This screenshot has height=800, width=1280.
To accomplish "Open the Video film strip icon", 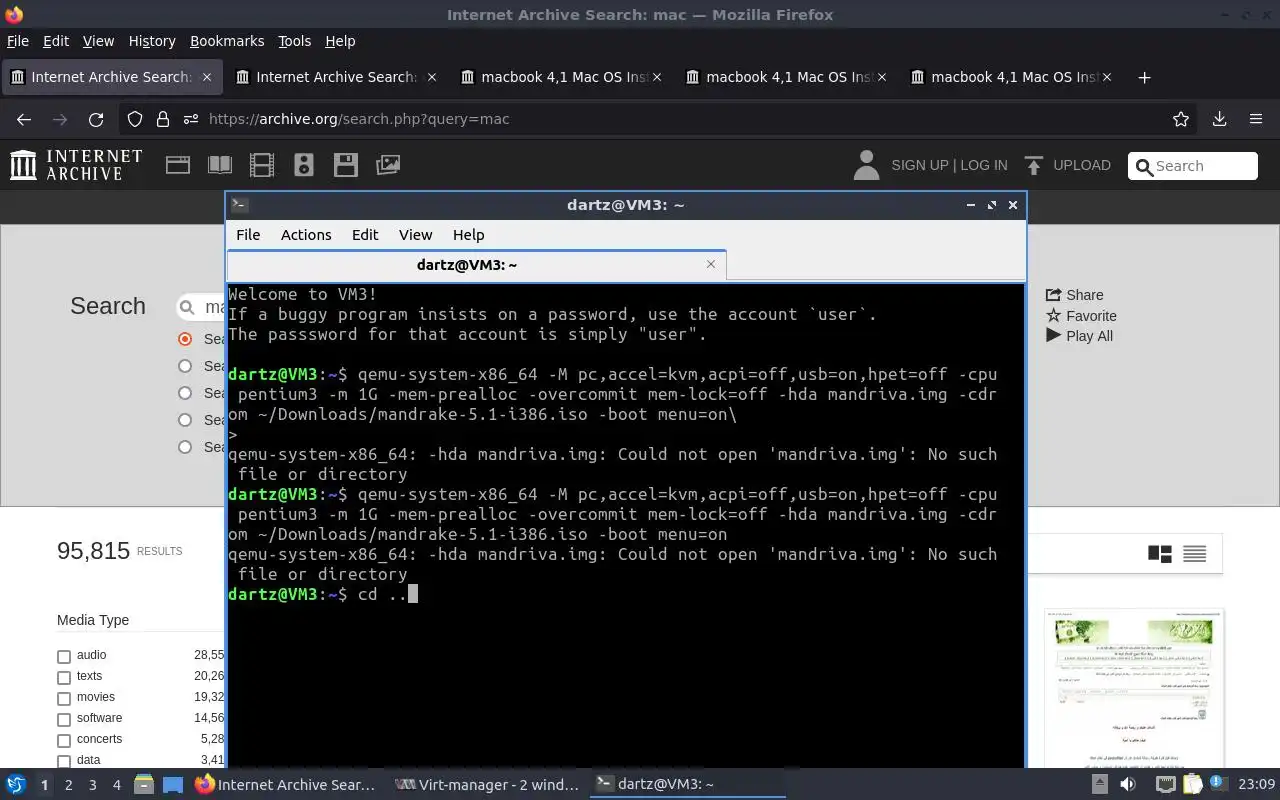I will tap(262, 165).
